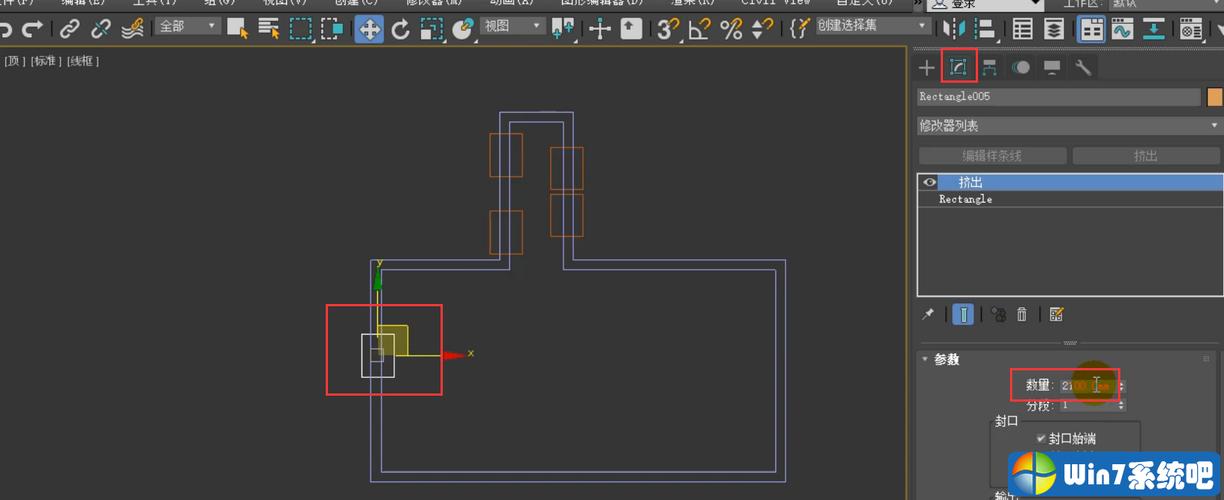This screenshot has height=500, width=1224.
Task: Select the Link tool (chain icon)
Action: pyautogui.click(x=70, y=28)
